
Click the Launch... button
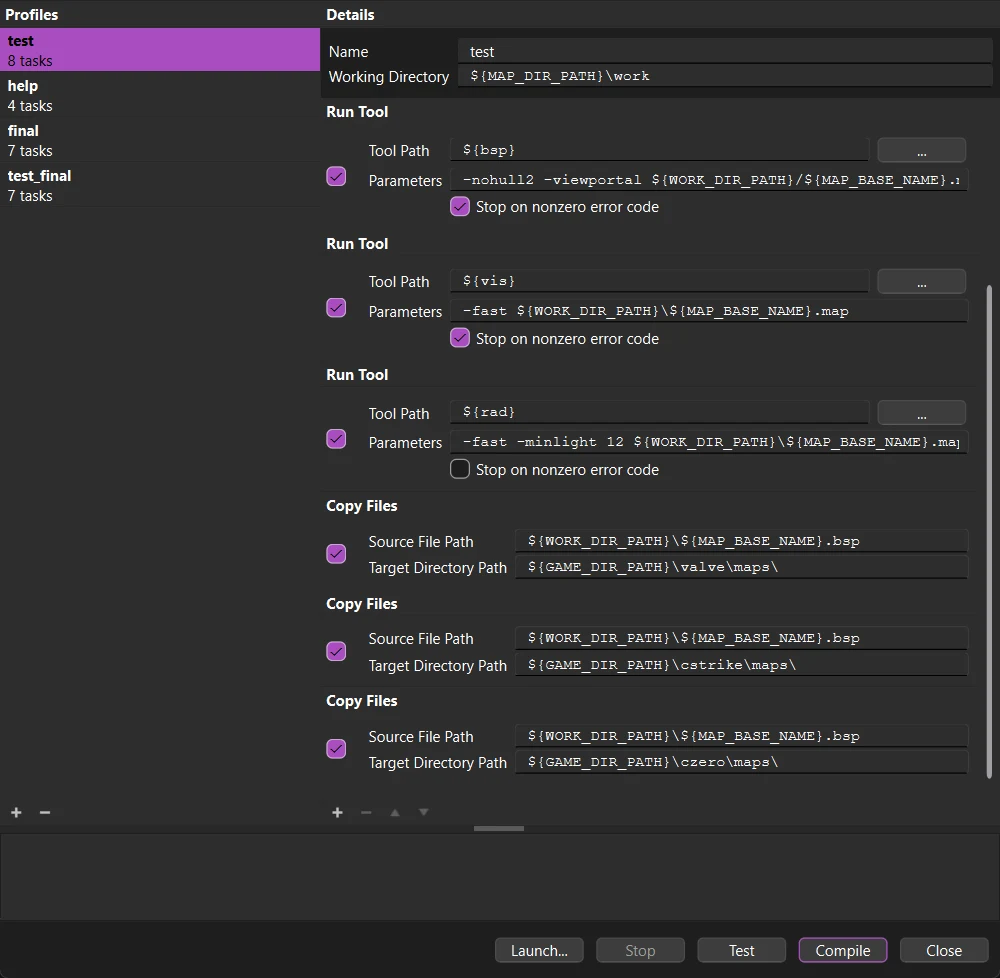coord(539,951)
